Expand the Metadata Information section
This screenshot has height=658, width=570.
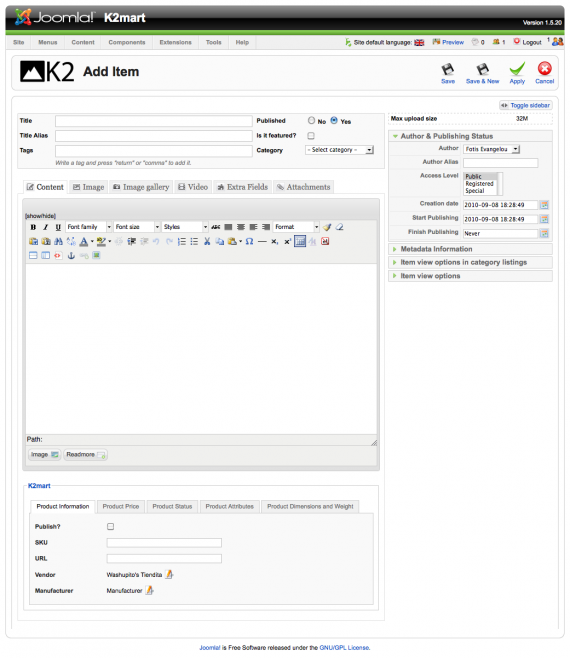pos(470,249)
